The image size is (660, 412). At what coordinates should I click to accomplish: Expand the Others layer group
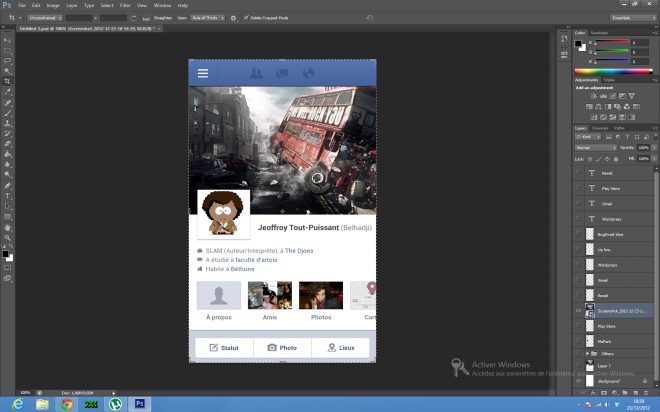click(588, 354)
